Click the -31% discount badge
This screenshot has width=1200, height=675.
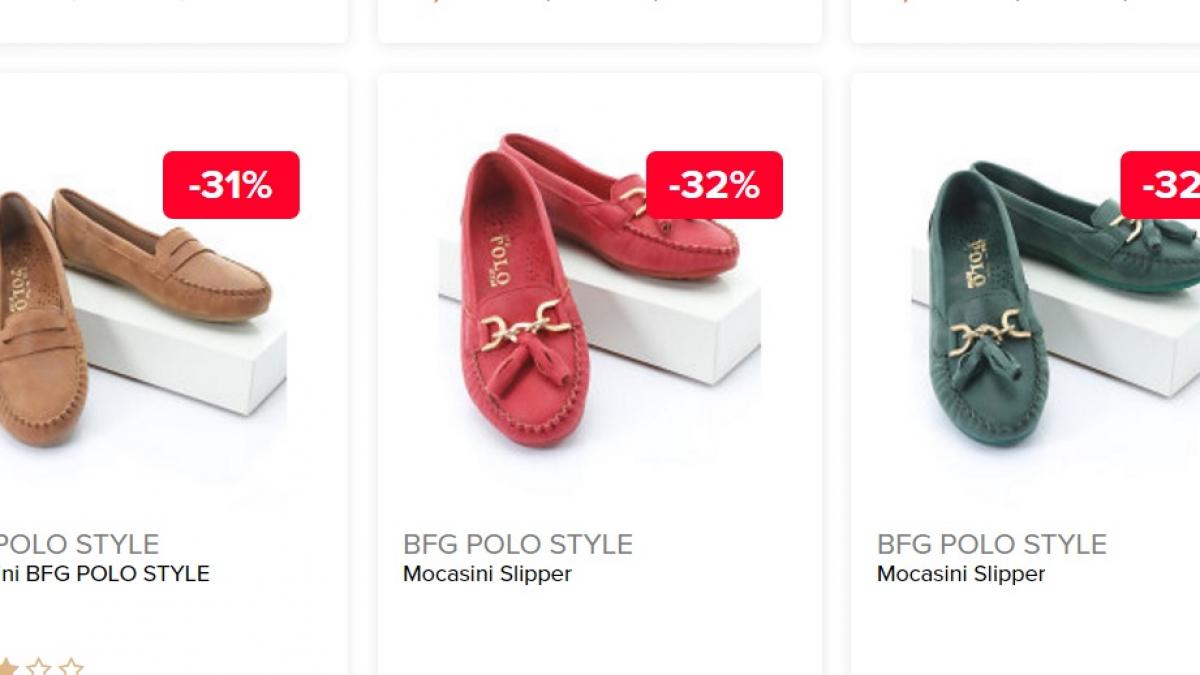pos(230,185)
